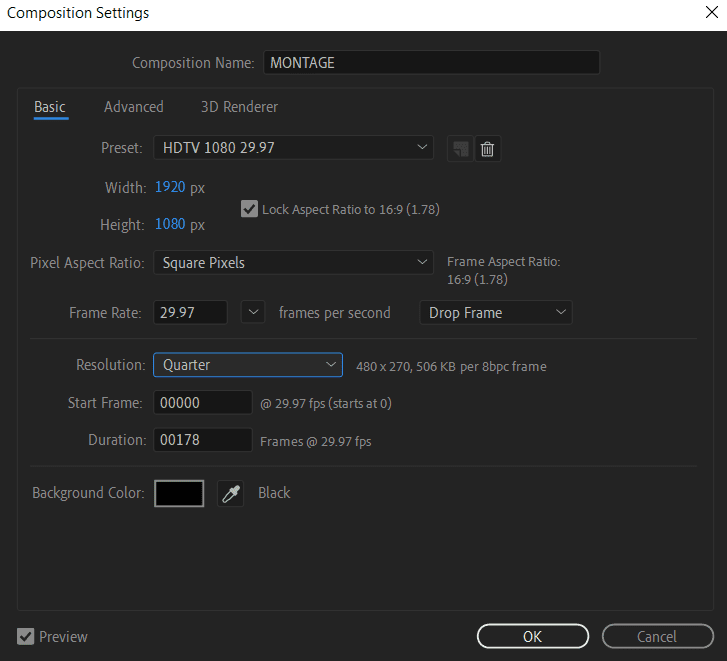Click the Start Frame field 00000
Image resolution: width=727 pixels, height=661 pixels.
(x=203, y=402)
